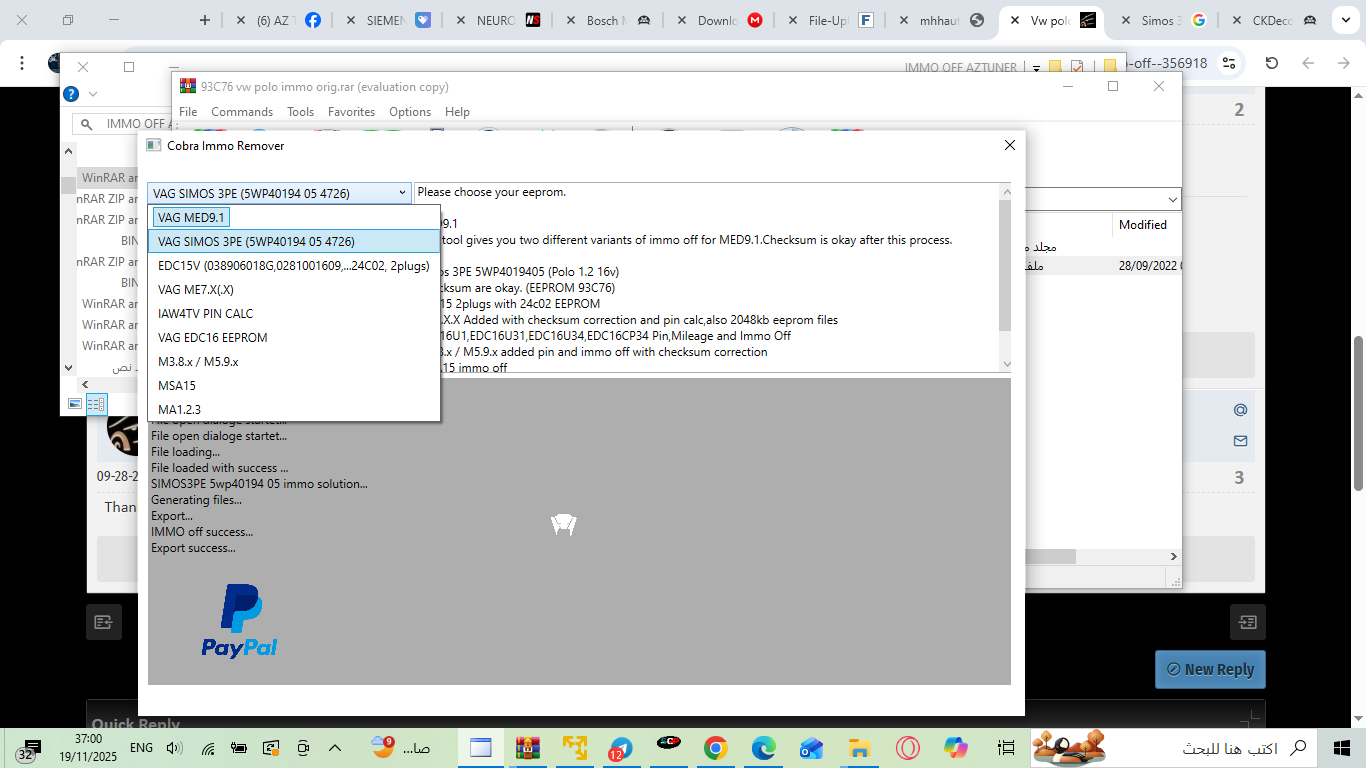Screen dimensions: 1366x768
Task: Open the WinRAR Options menu
Action: pos(410,112)
